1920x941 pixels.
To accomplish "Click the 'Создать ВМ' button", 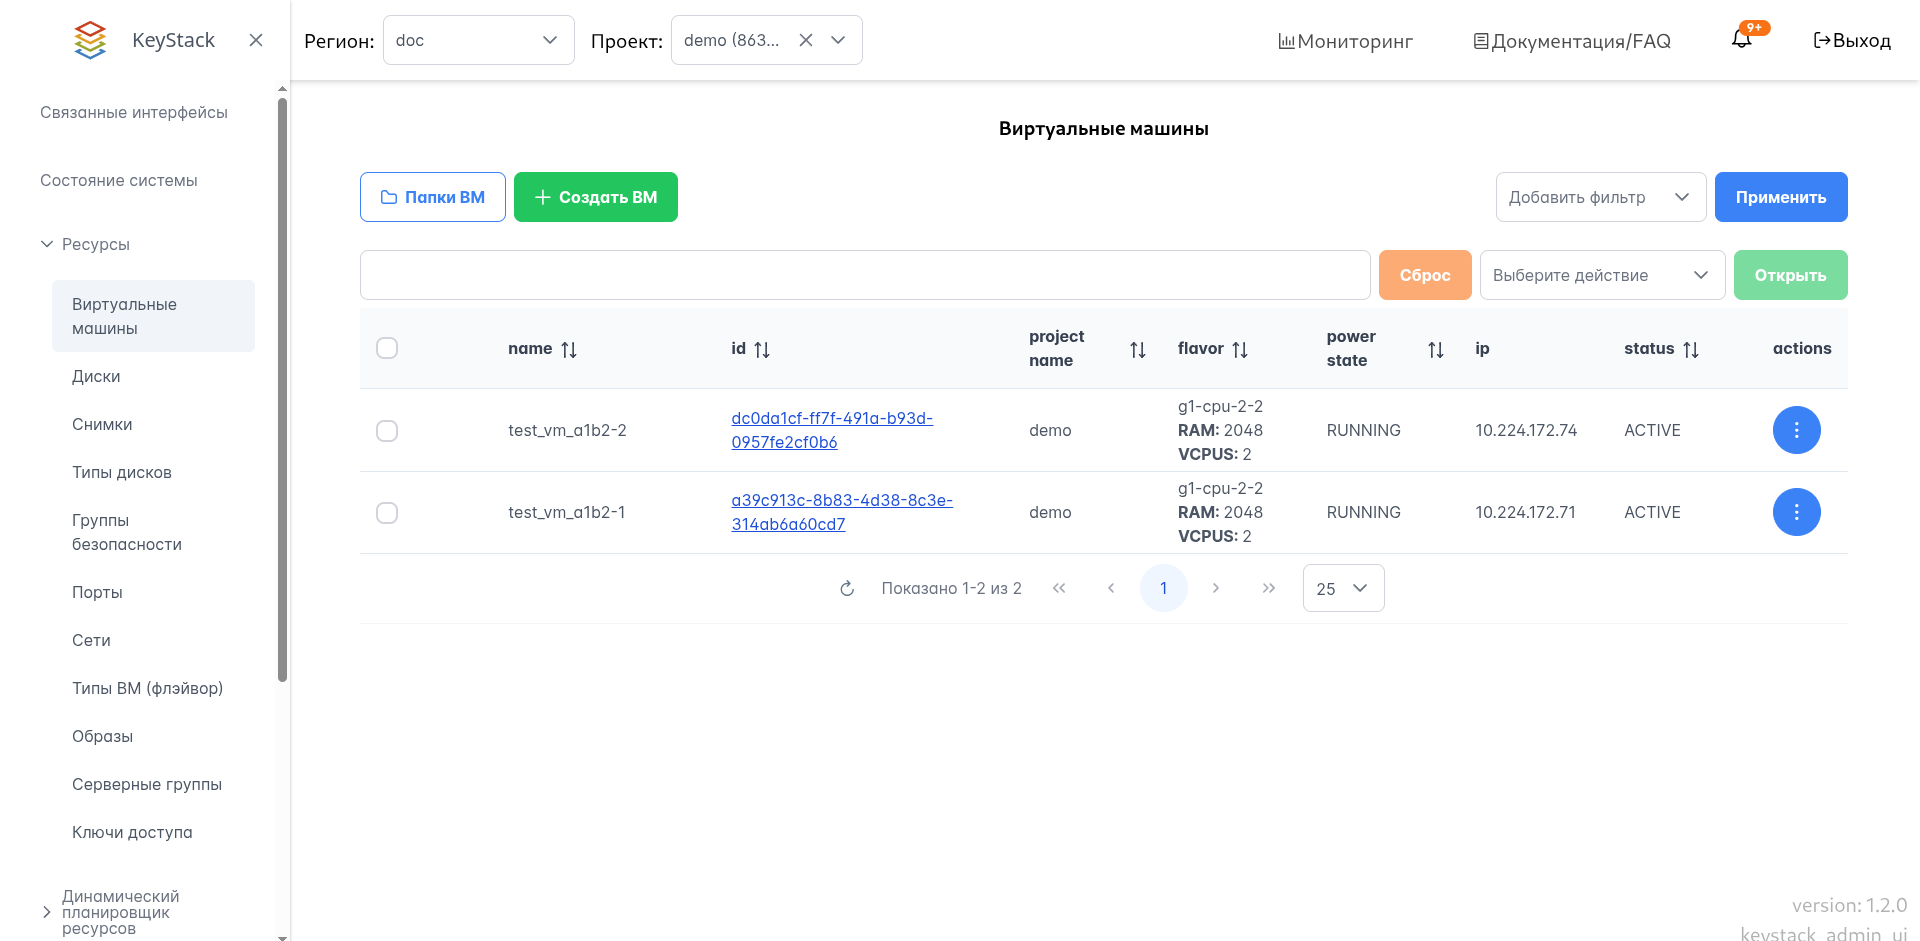I will click(x=596, y=197).
